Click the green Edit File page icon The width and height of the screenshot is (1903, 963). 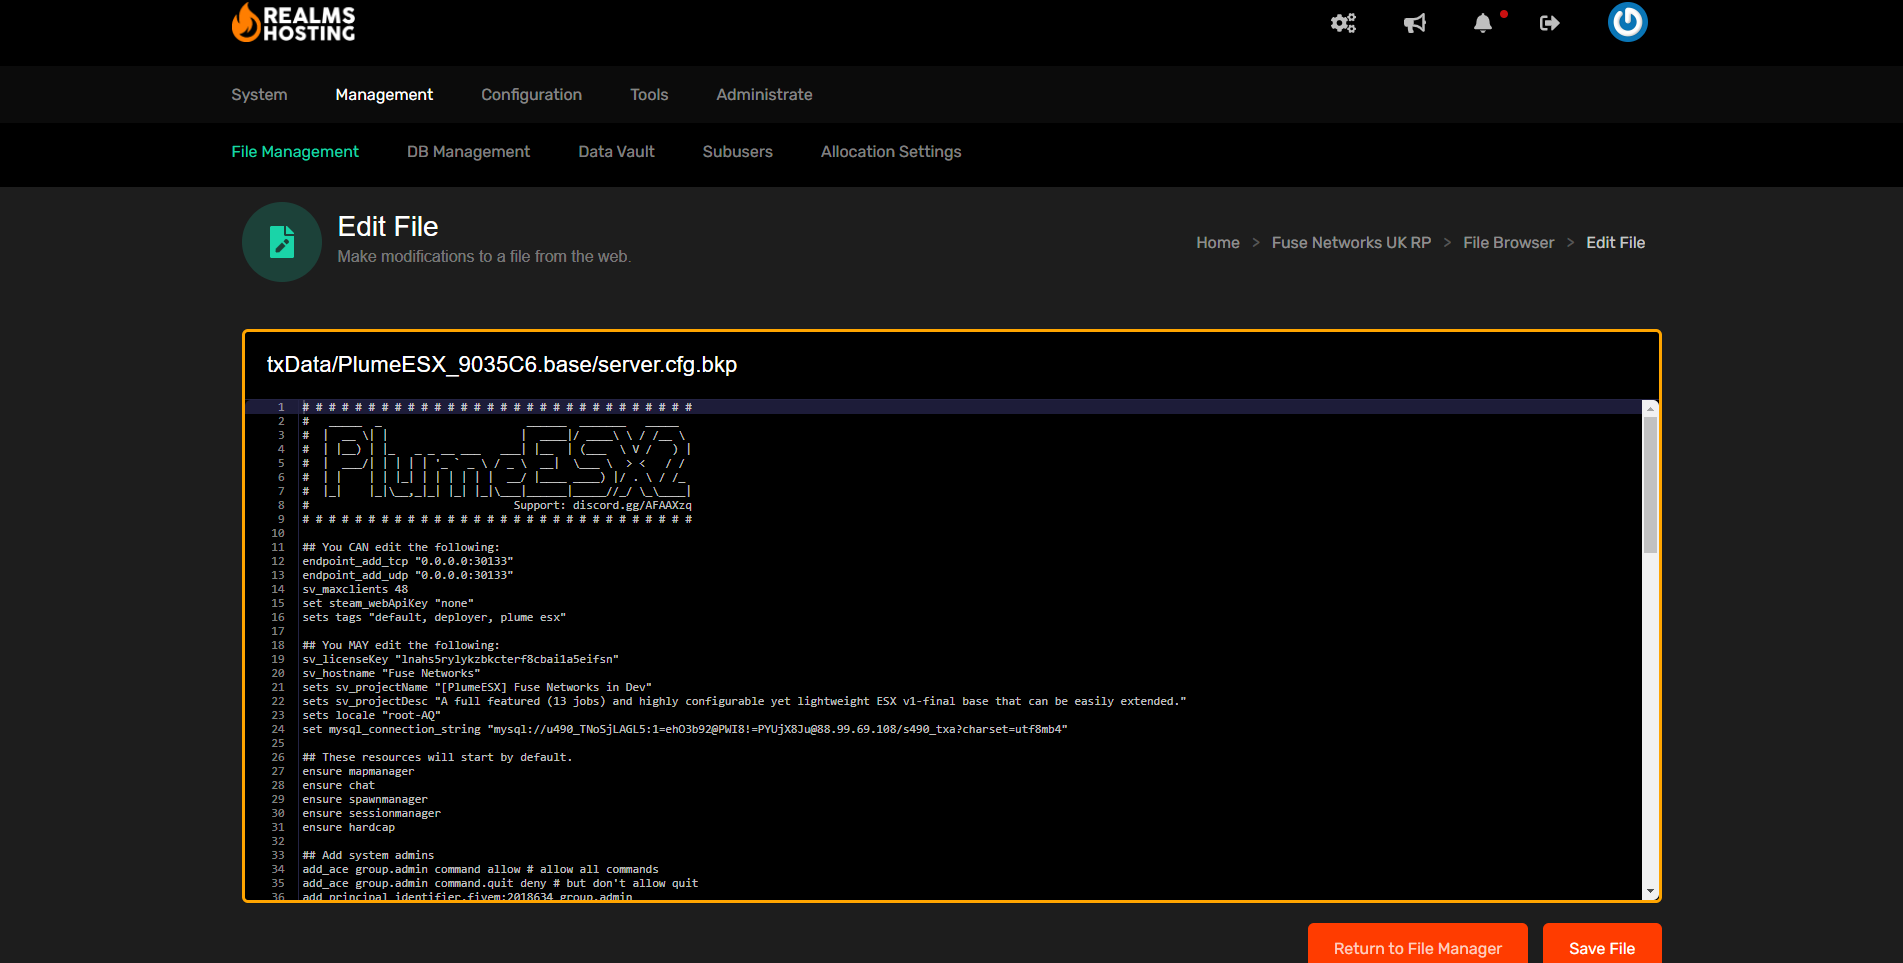coord(282,242)
